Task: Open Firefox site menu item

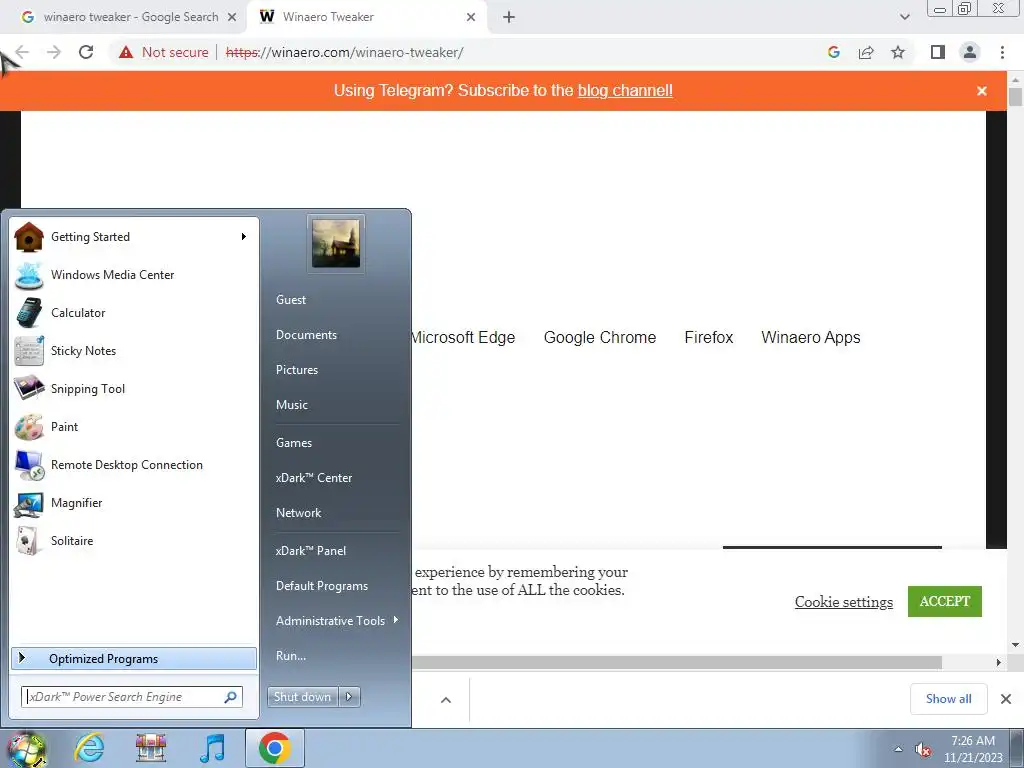Action: 709,338
